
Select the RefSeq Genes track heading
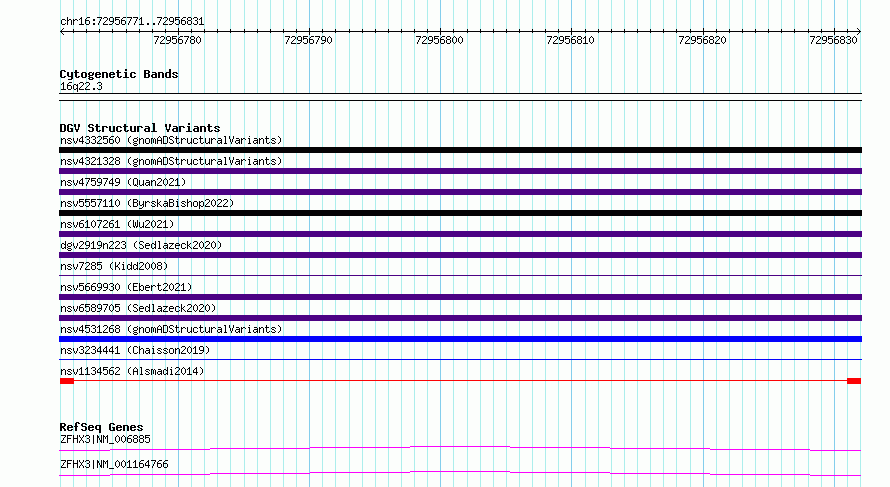click(x=102, y=427)
